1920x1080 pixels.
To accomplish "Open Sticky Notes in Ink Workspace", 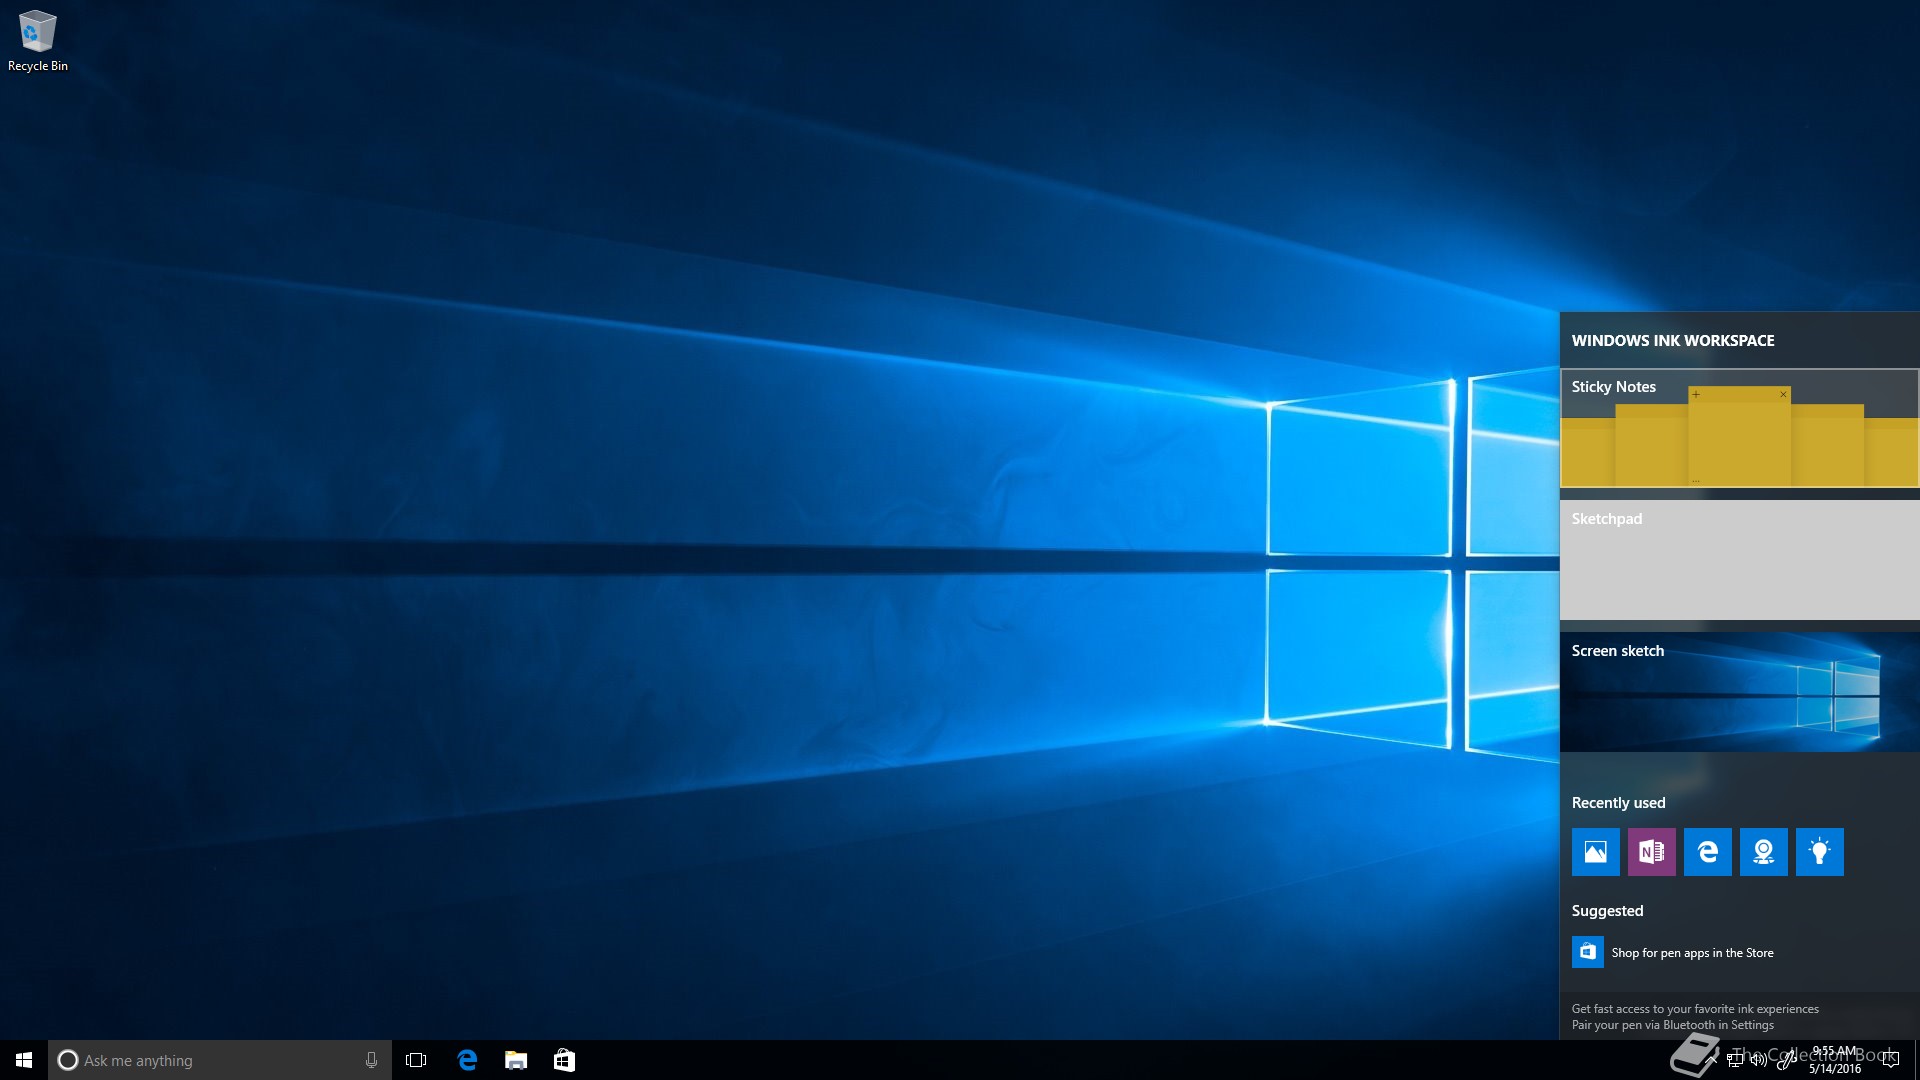I will [x=1739, y=428].
